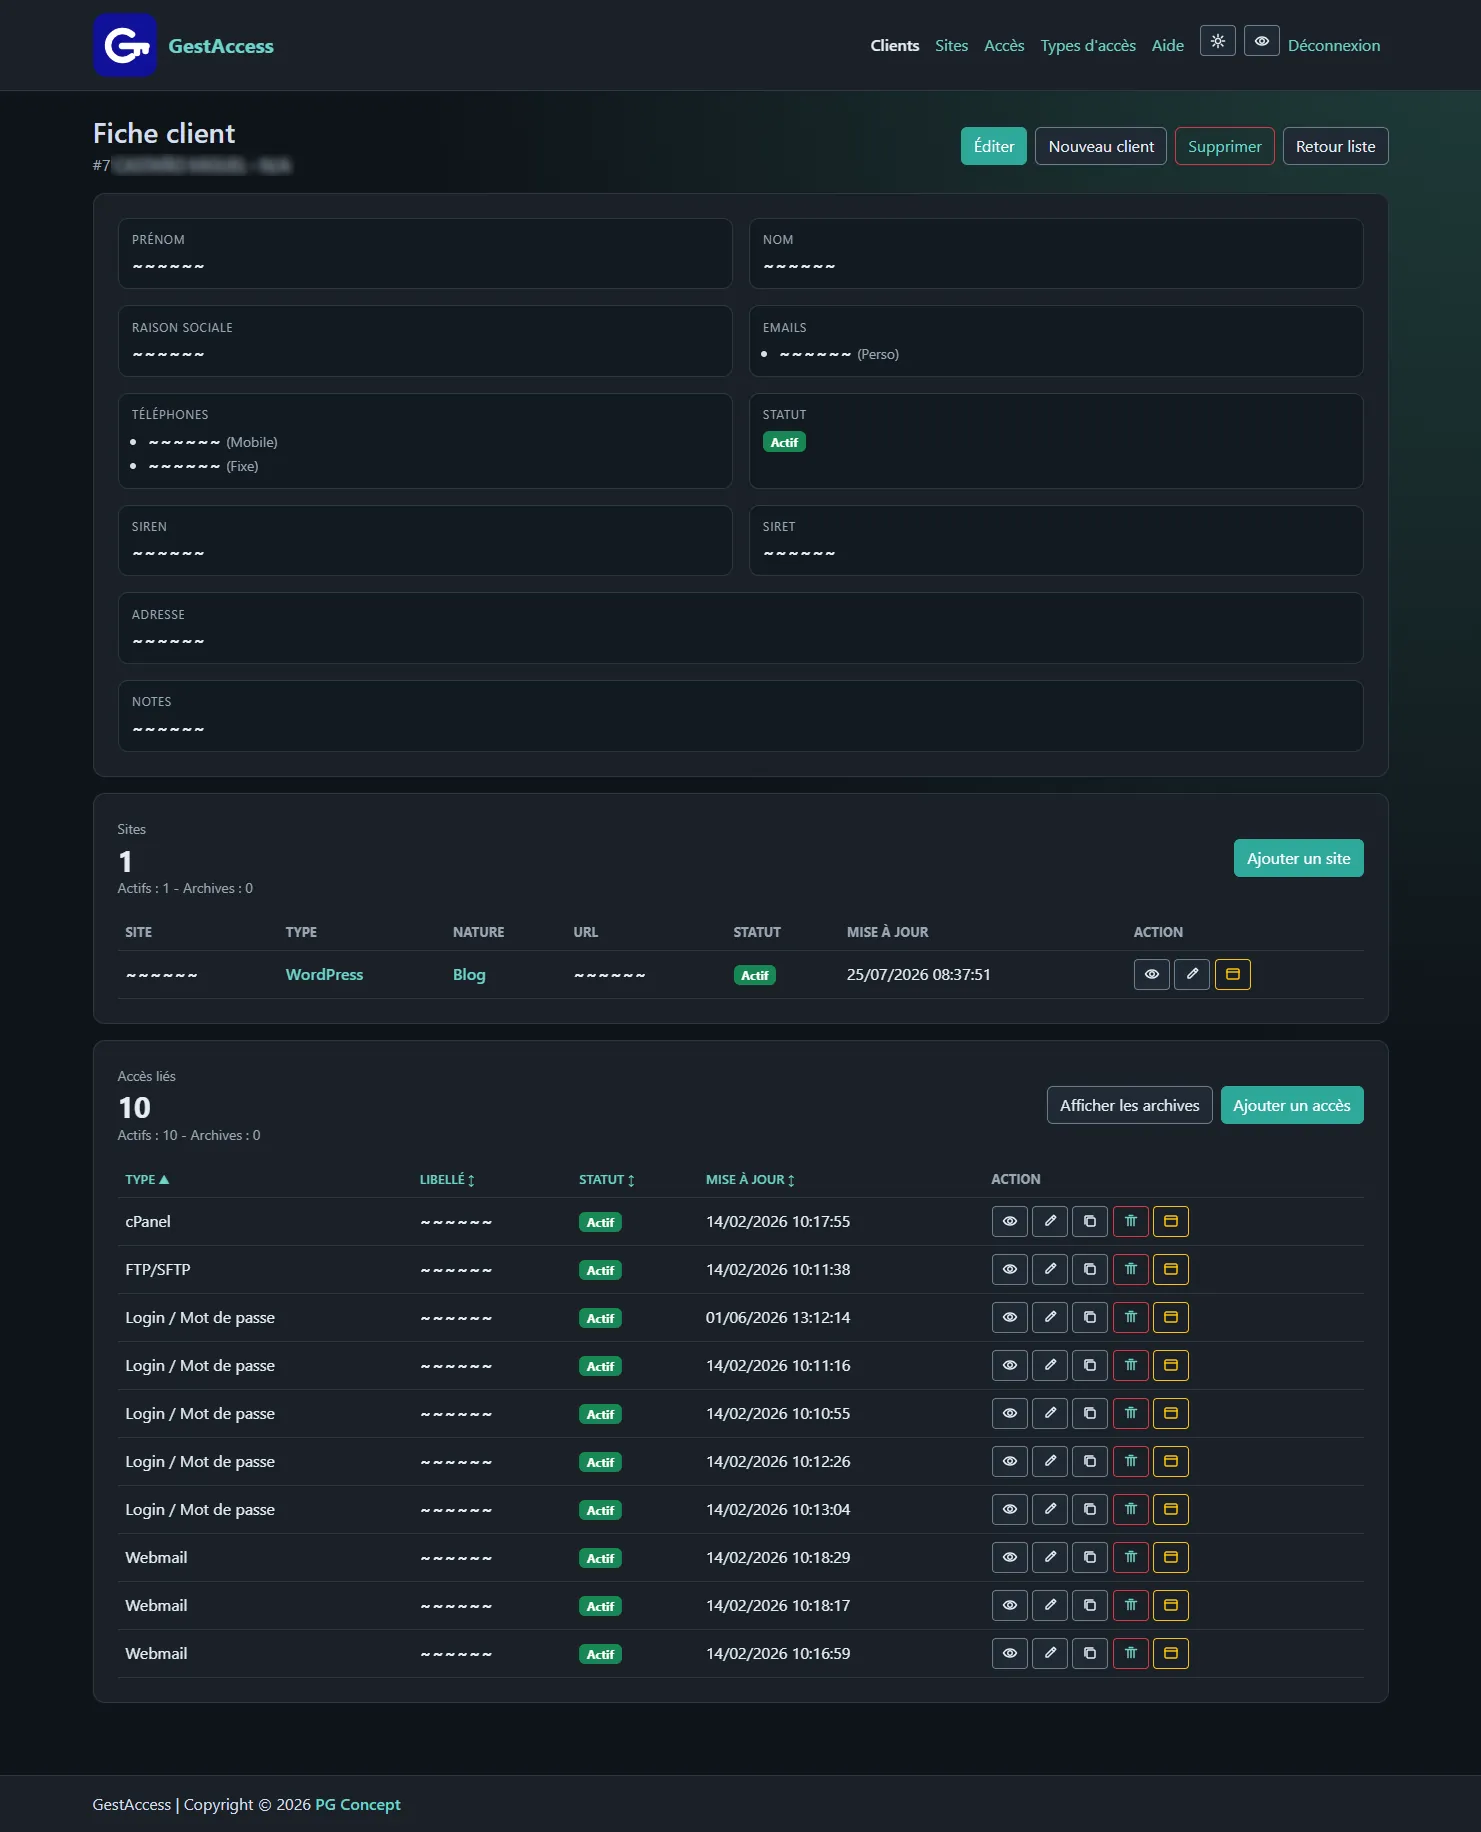
Task: Click GestAccess brand name link
Action: pyautogui.click(x=220, y=45)
